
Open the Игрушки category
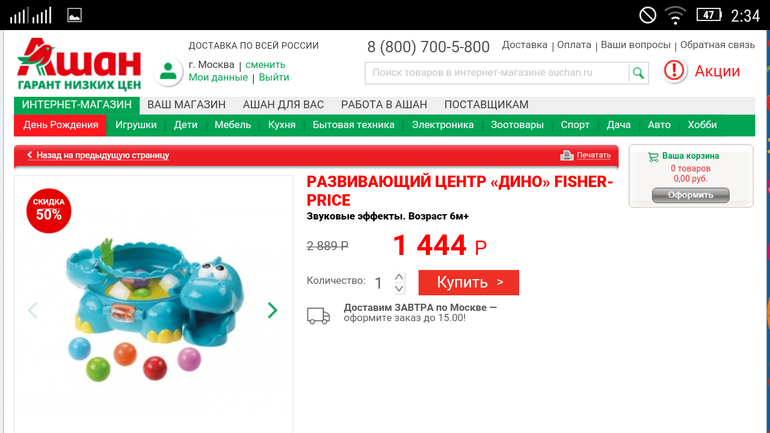click(x=136, y=125)
